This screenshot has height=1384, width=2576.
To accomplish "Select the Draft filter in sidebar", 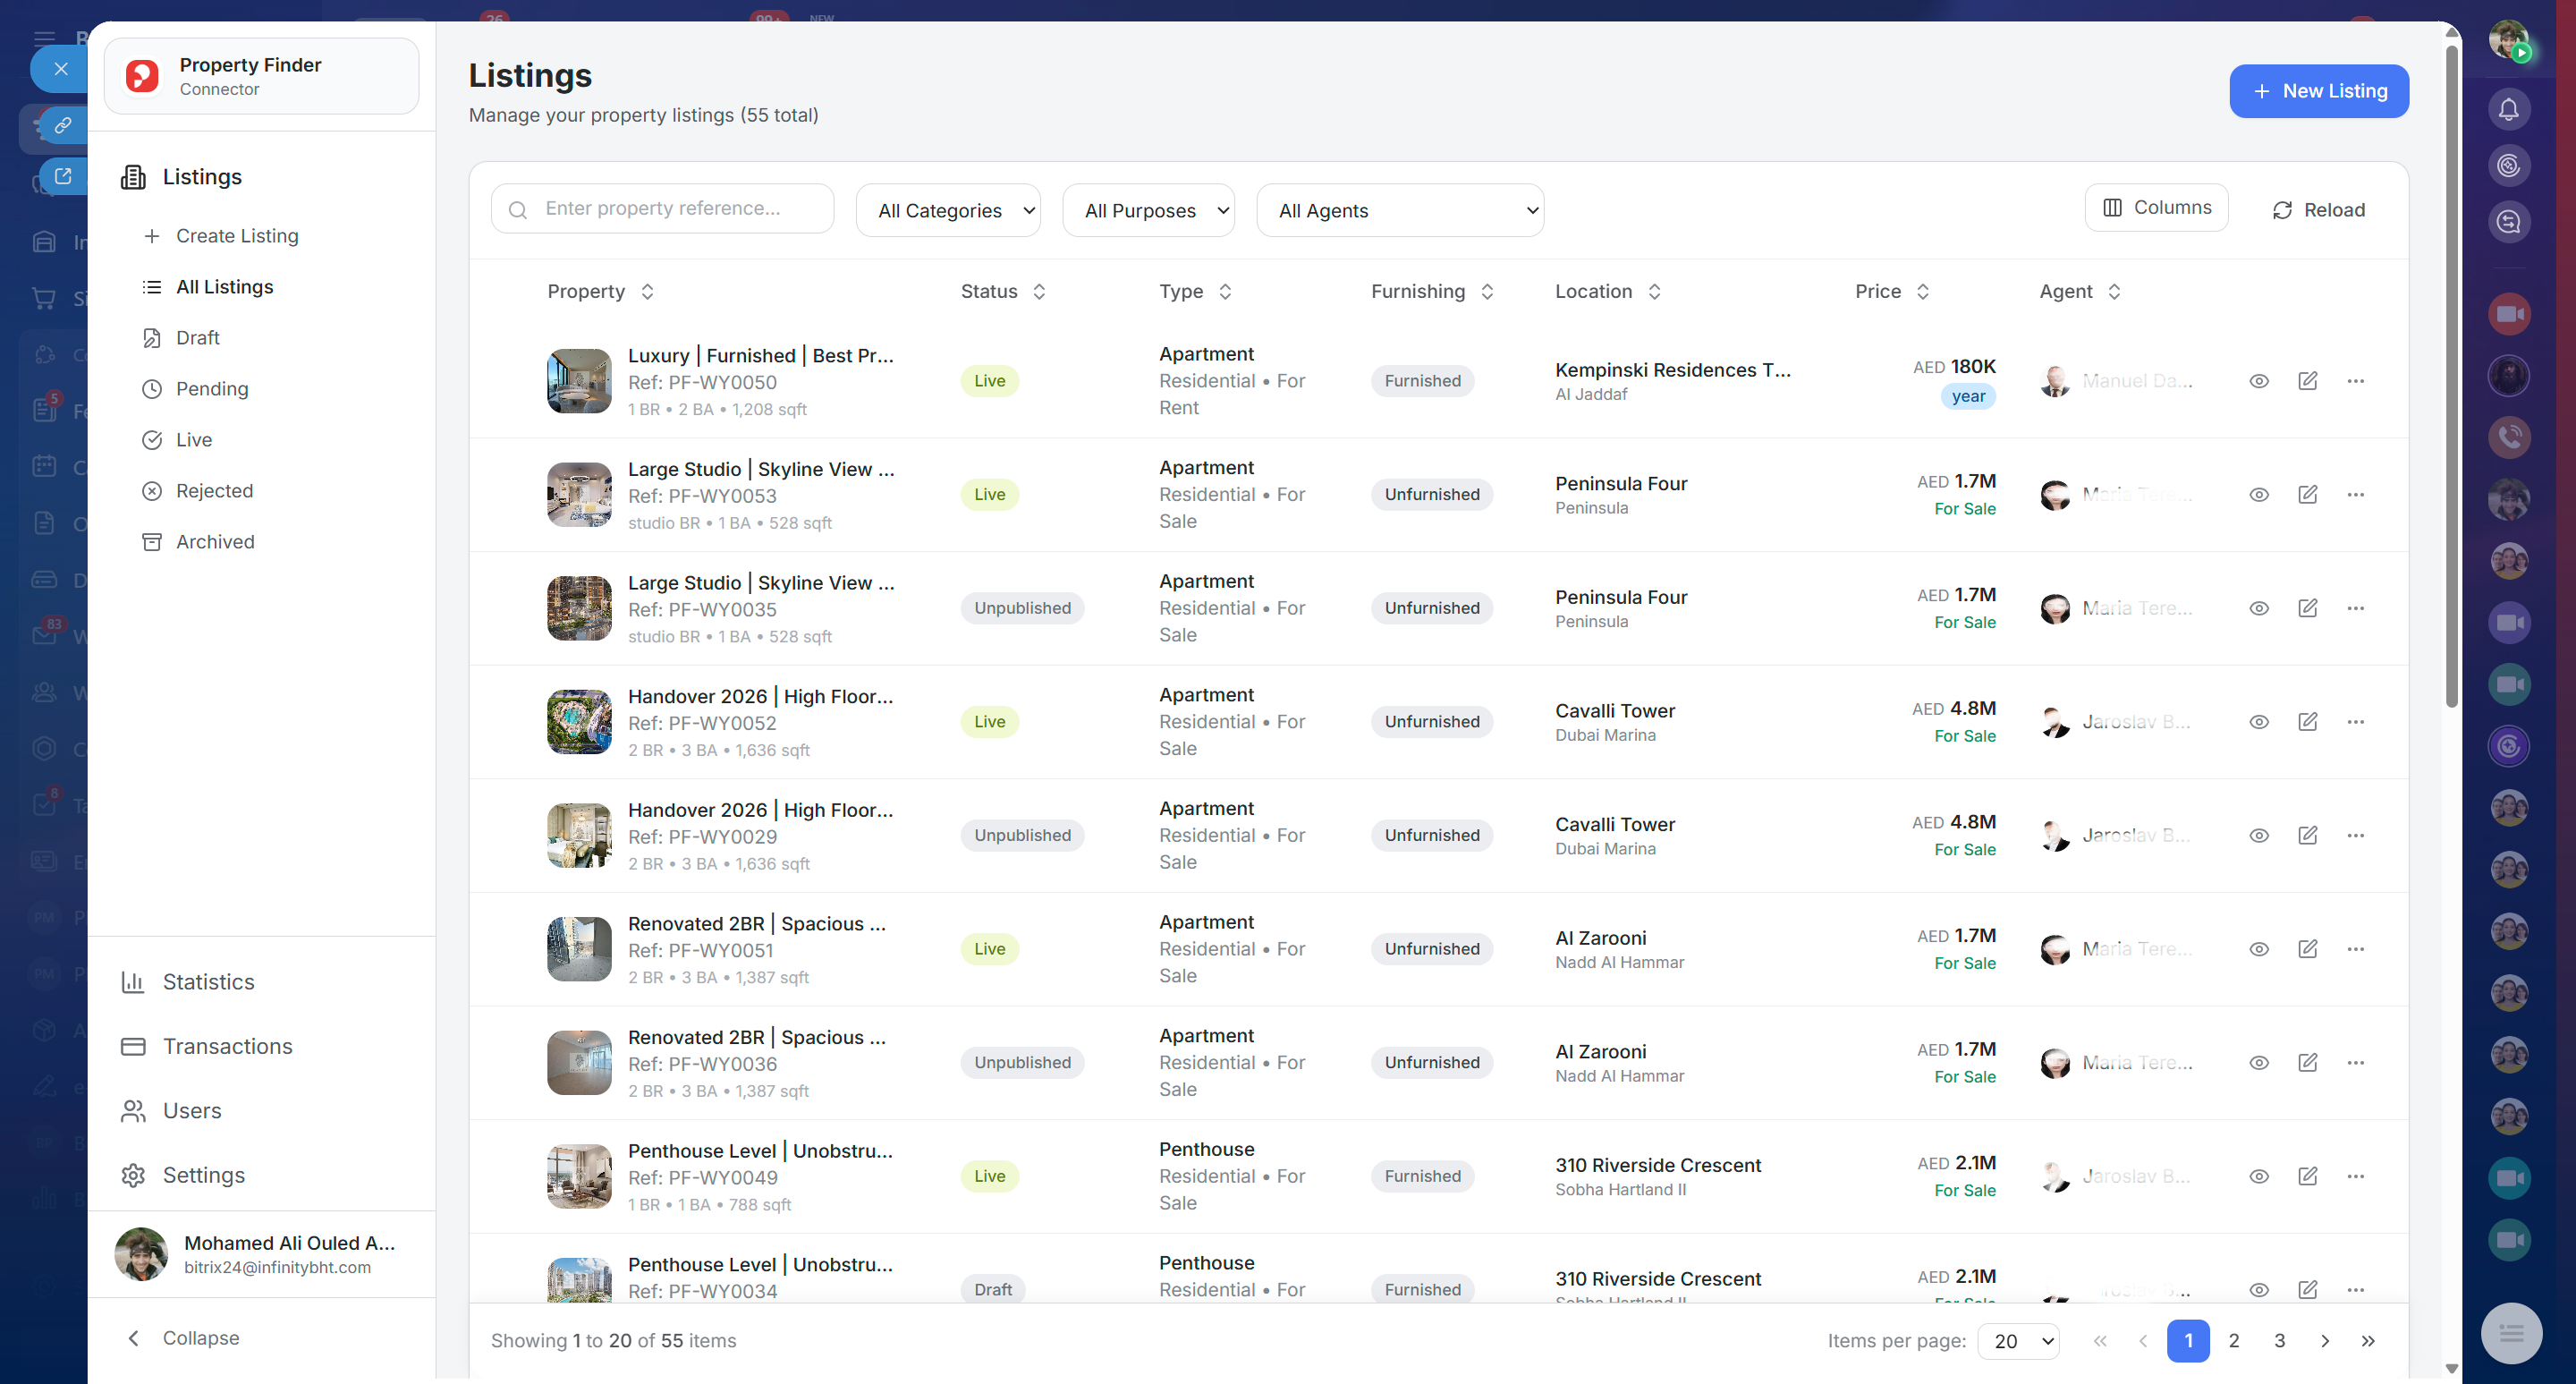I will [x=197, y=338].
